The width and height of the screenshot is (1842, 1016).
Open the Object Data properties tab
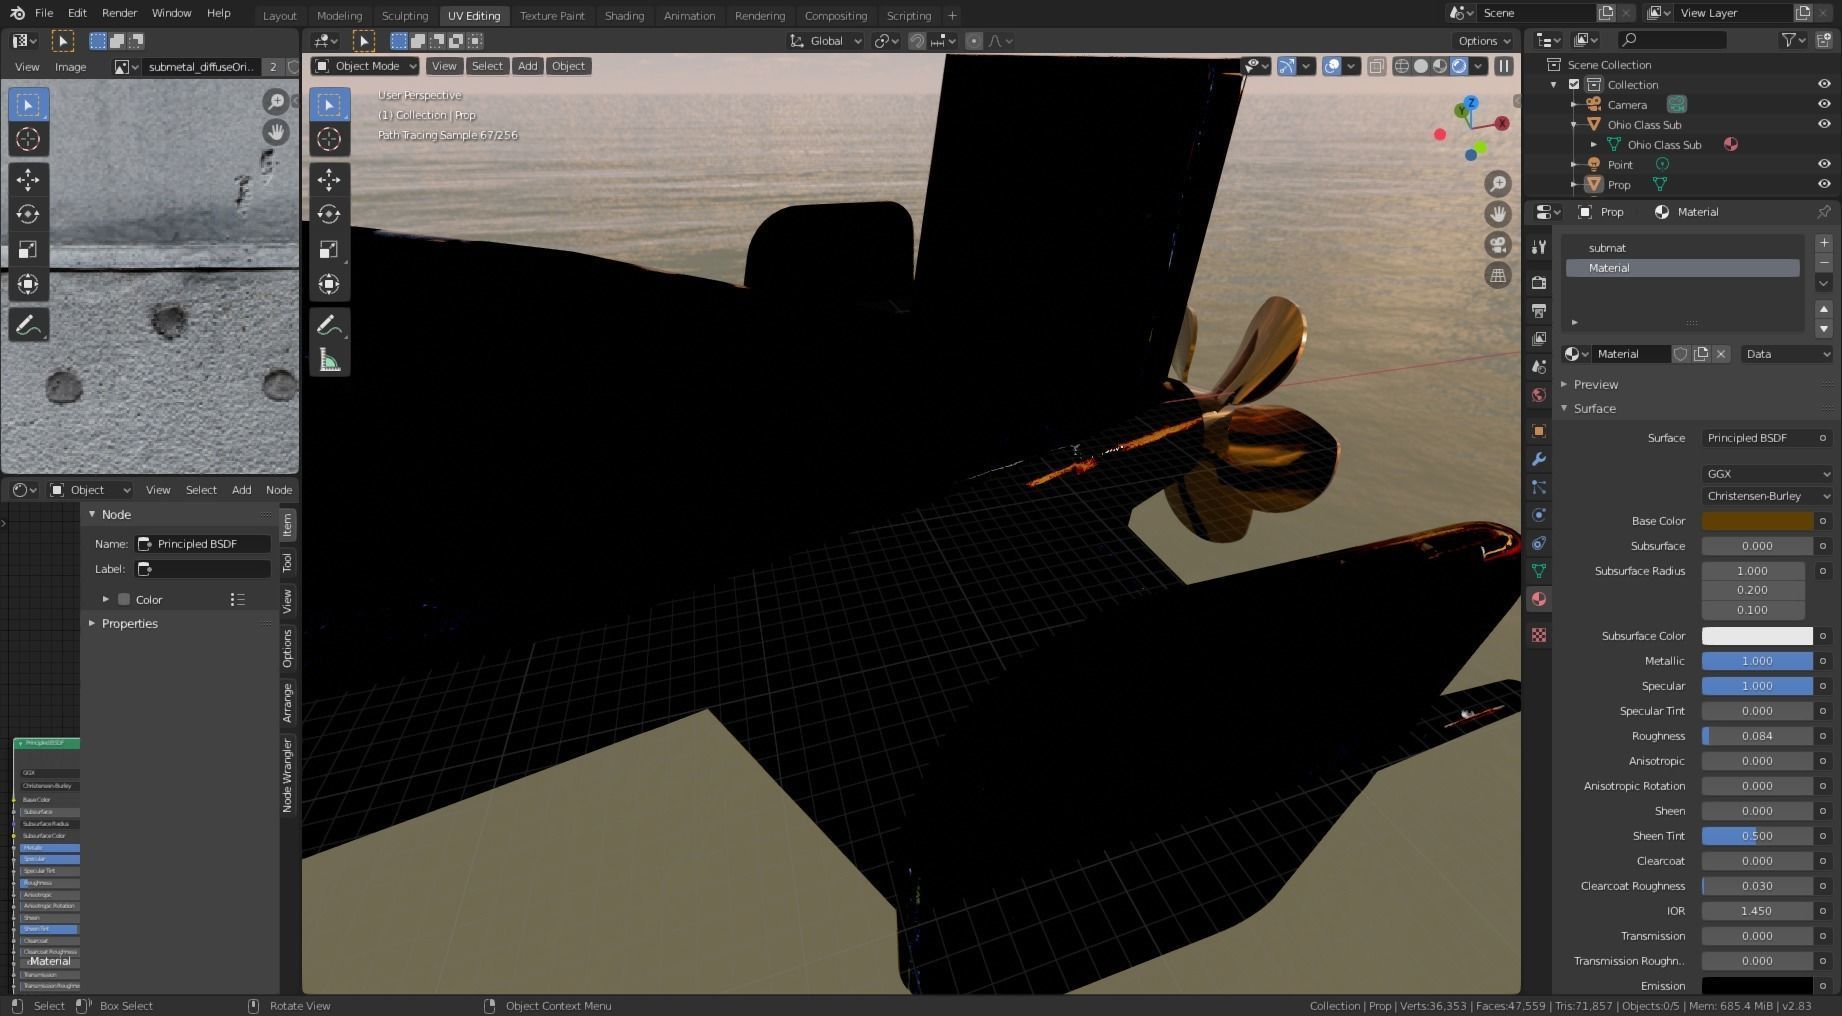tap(1539, 571)
